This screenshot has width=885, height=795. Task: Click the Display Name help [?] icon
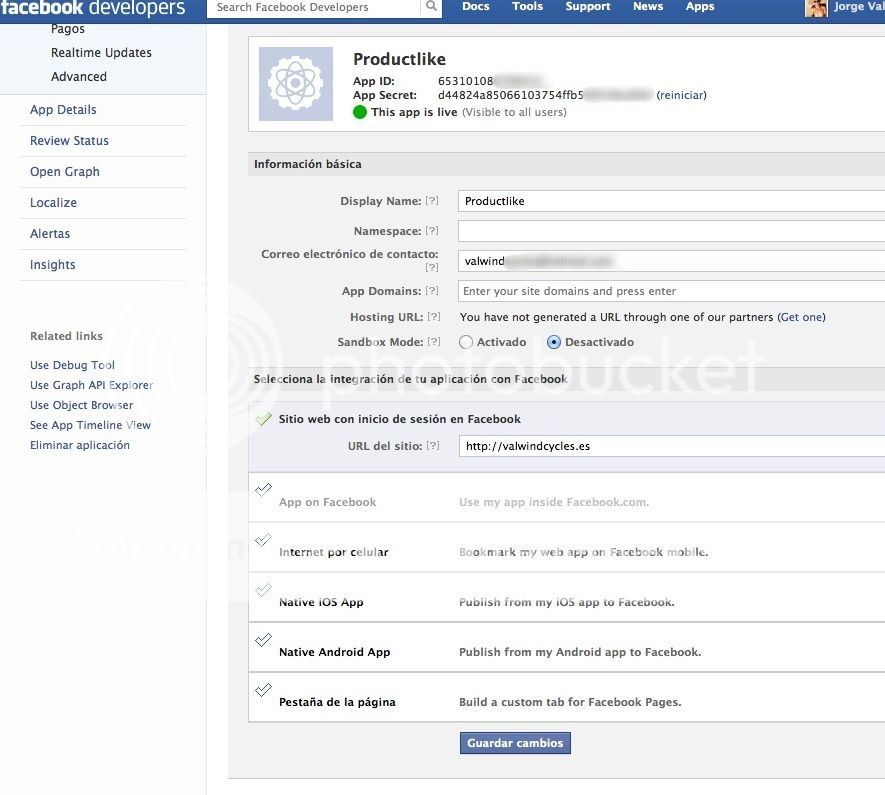pos(432,202)
